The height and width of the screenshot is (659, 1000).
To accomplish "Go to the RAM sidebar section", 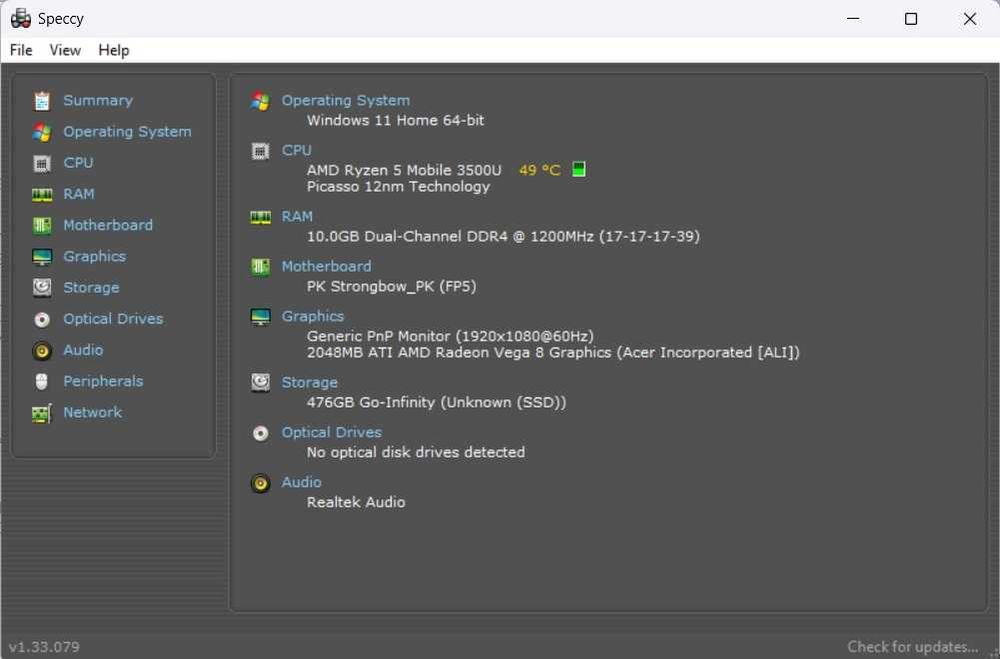I will tap(79, 195).
